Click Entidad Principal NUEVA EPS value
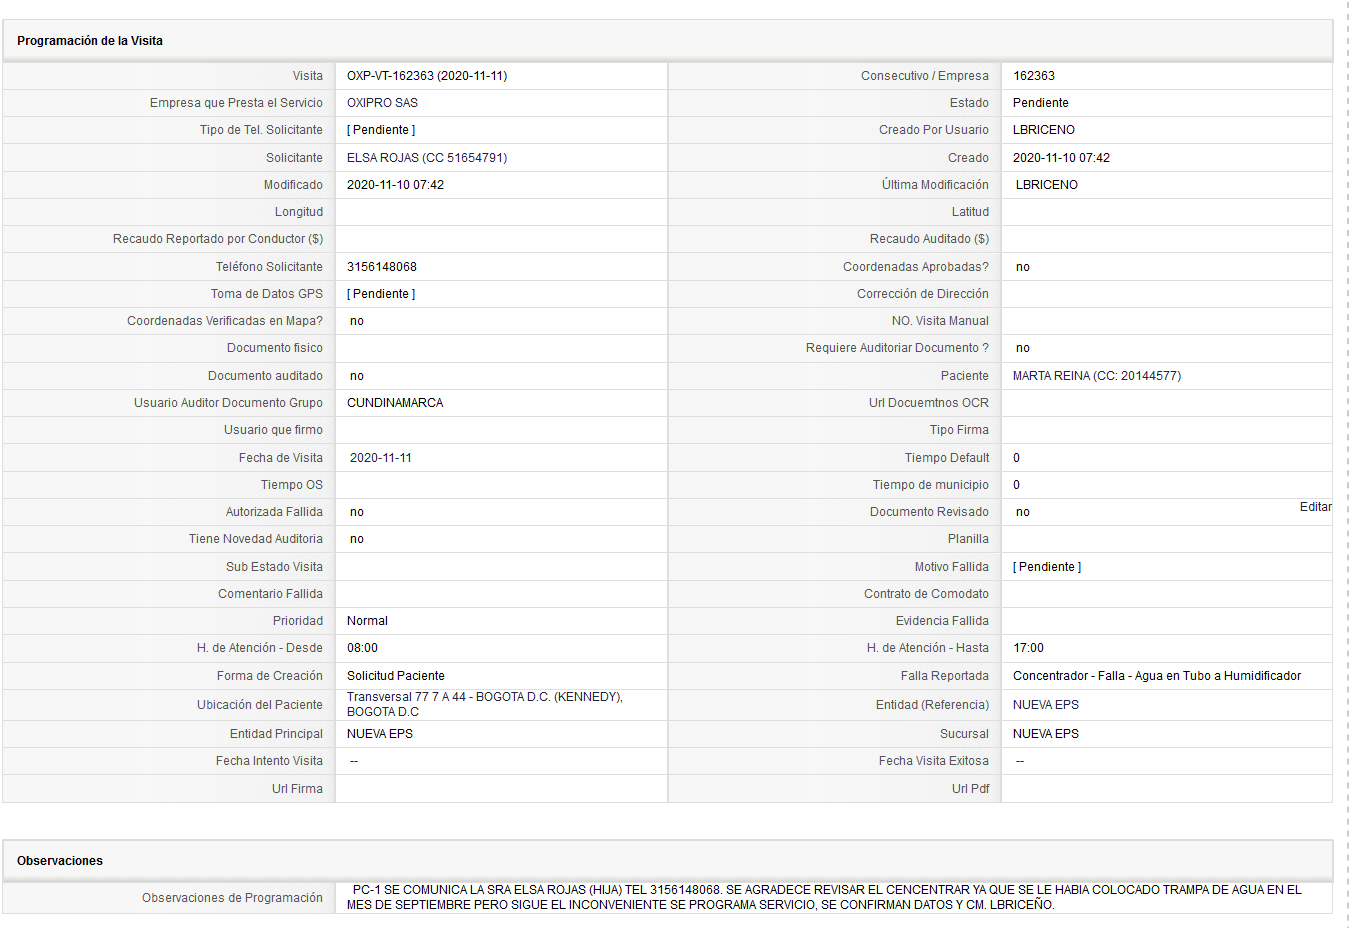The width and height of the screenshot is (1365, 928). 380,734
